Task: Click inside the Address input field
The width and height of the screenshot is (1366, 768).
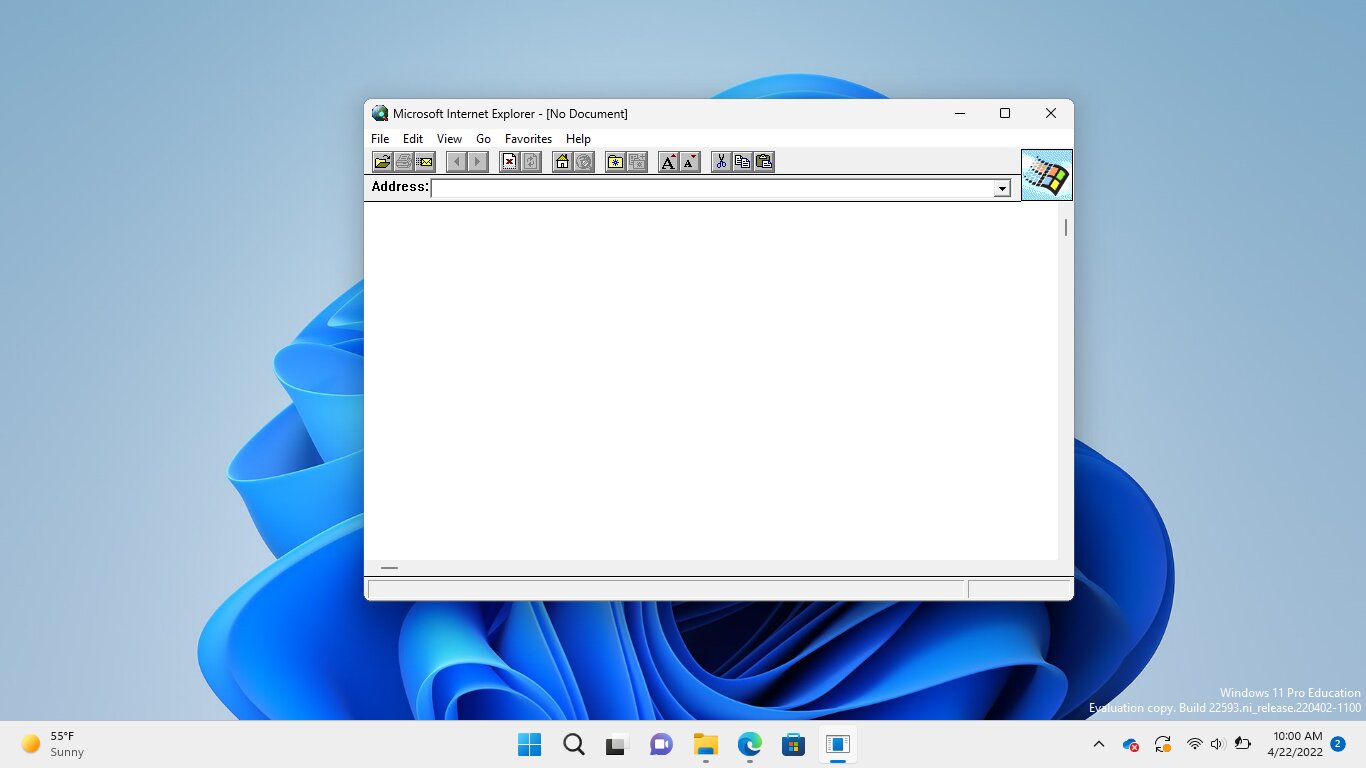Action: tap(713, 189)
